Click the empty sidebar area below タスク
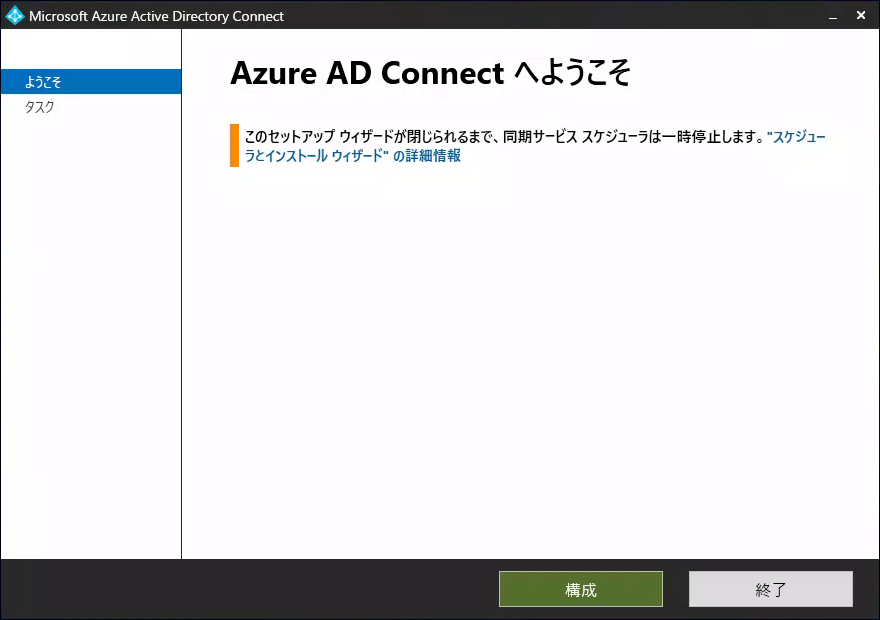880x620 pixels. tap(91, 337)
